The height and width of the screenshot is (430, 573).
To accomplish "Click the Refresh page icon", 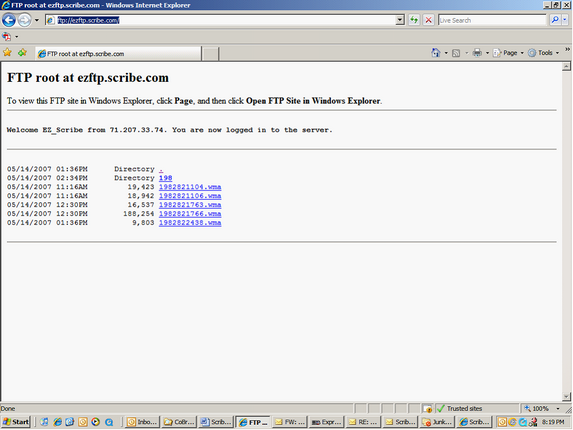I will (414, 20).
